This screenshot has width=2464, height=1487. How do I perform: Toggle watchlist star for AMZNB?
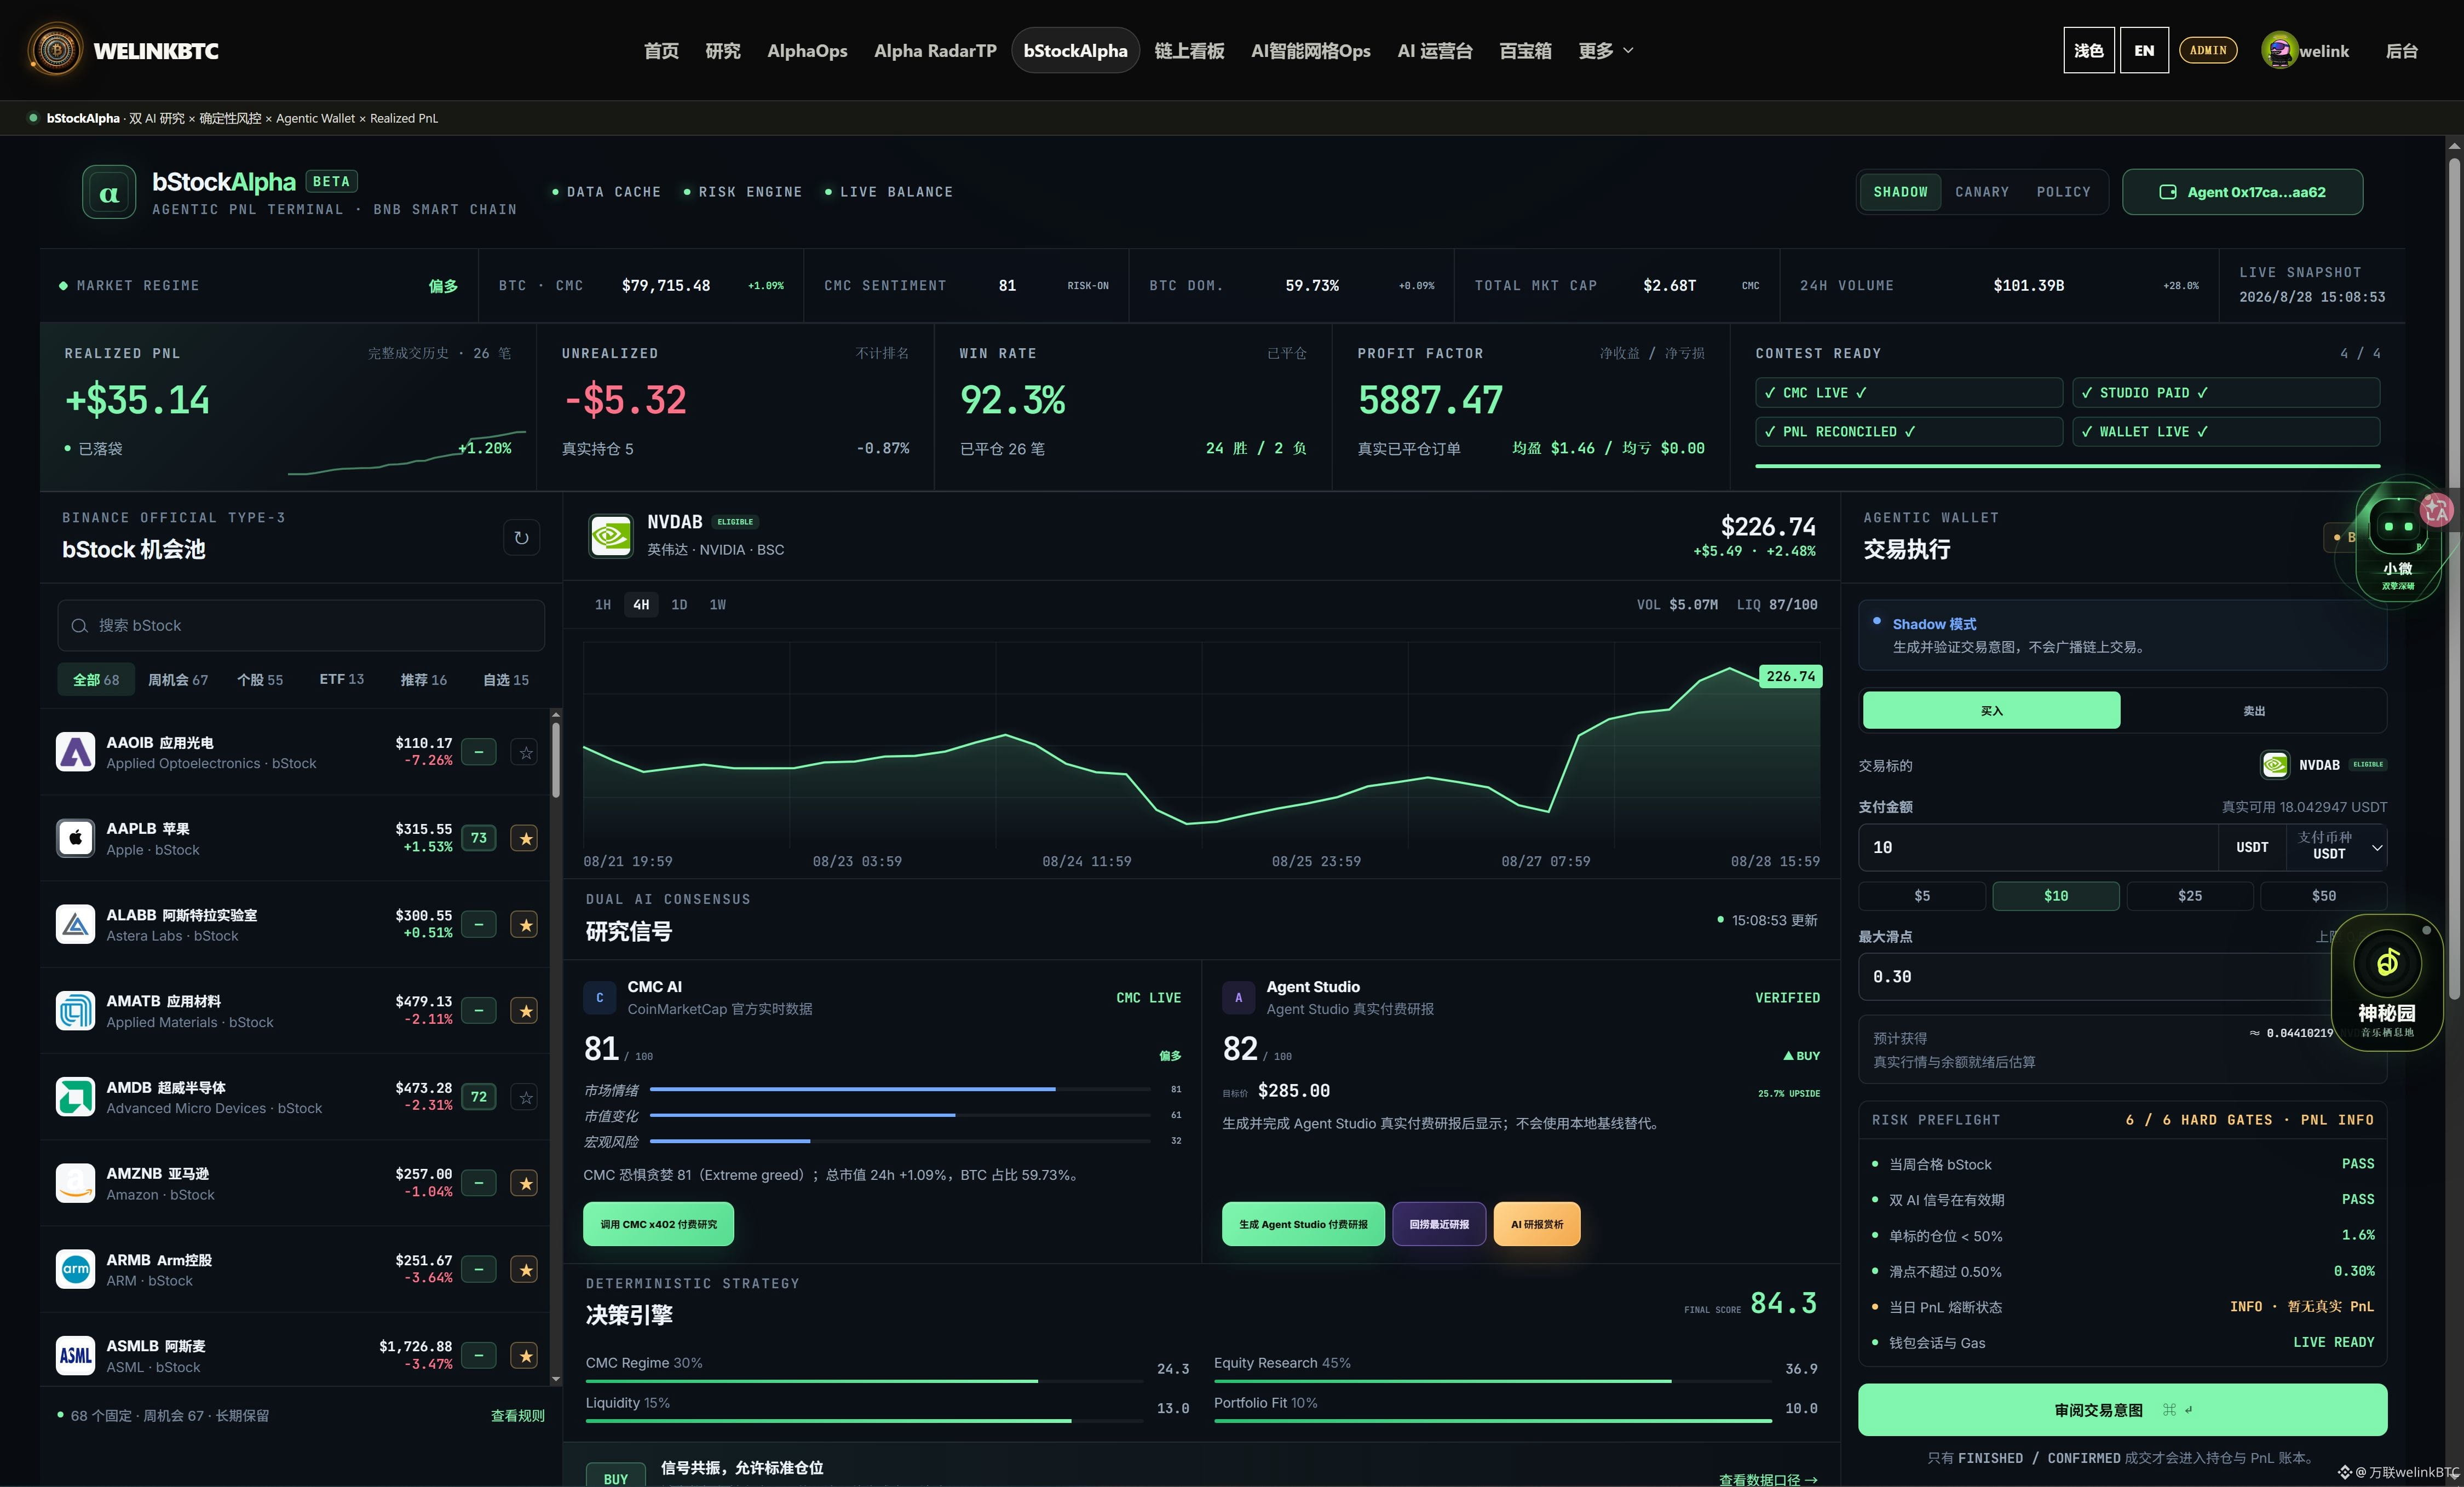pyautogui.click(x=526, y=1184)
